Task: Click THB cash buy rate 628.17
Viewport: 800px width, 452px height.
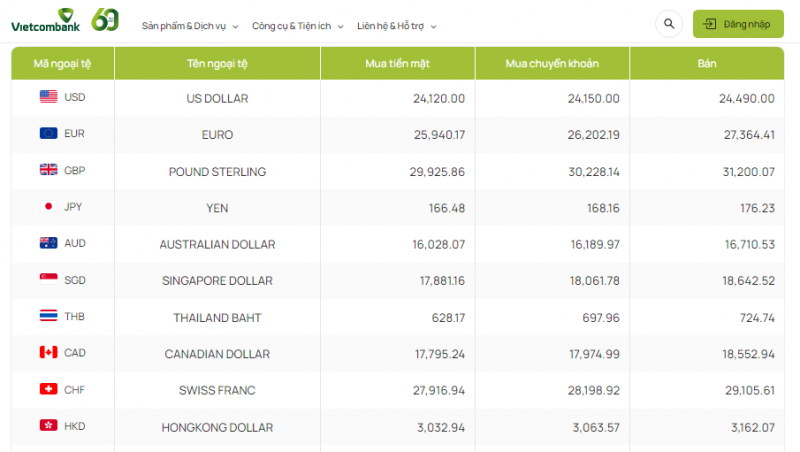Action: click(x=448, y=318)
